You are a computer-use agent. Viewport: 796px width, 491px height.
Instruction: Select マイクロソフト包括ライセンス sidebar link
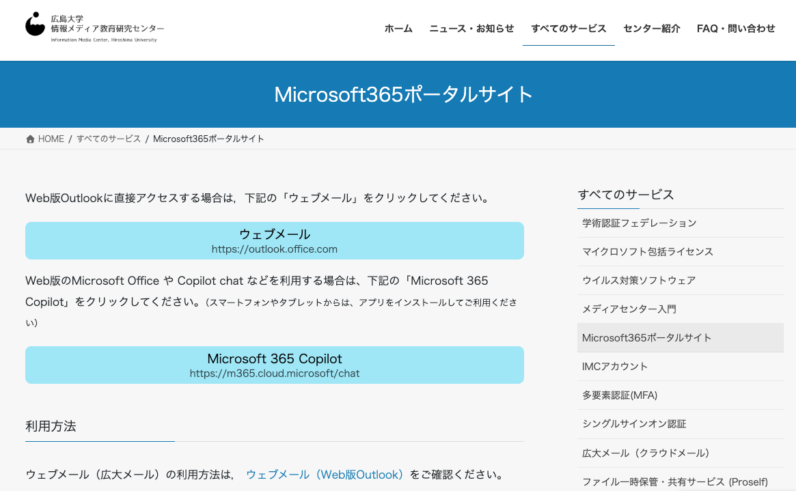[x=647, y=252]
